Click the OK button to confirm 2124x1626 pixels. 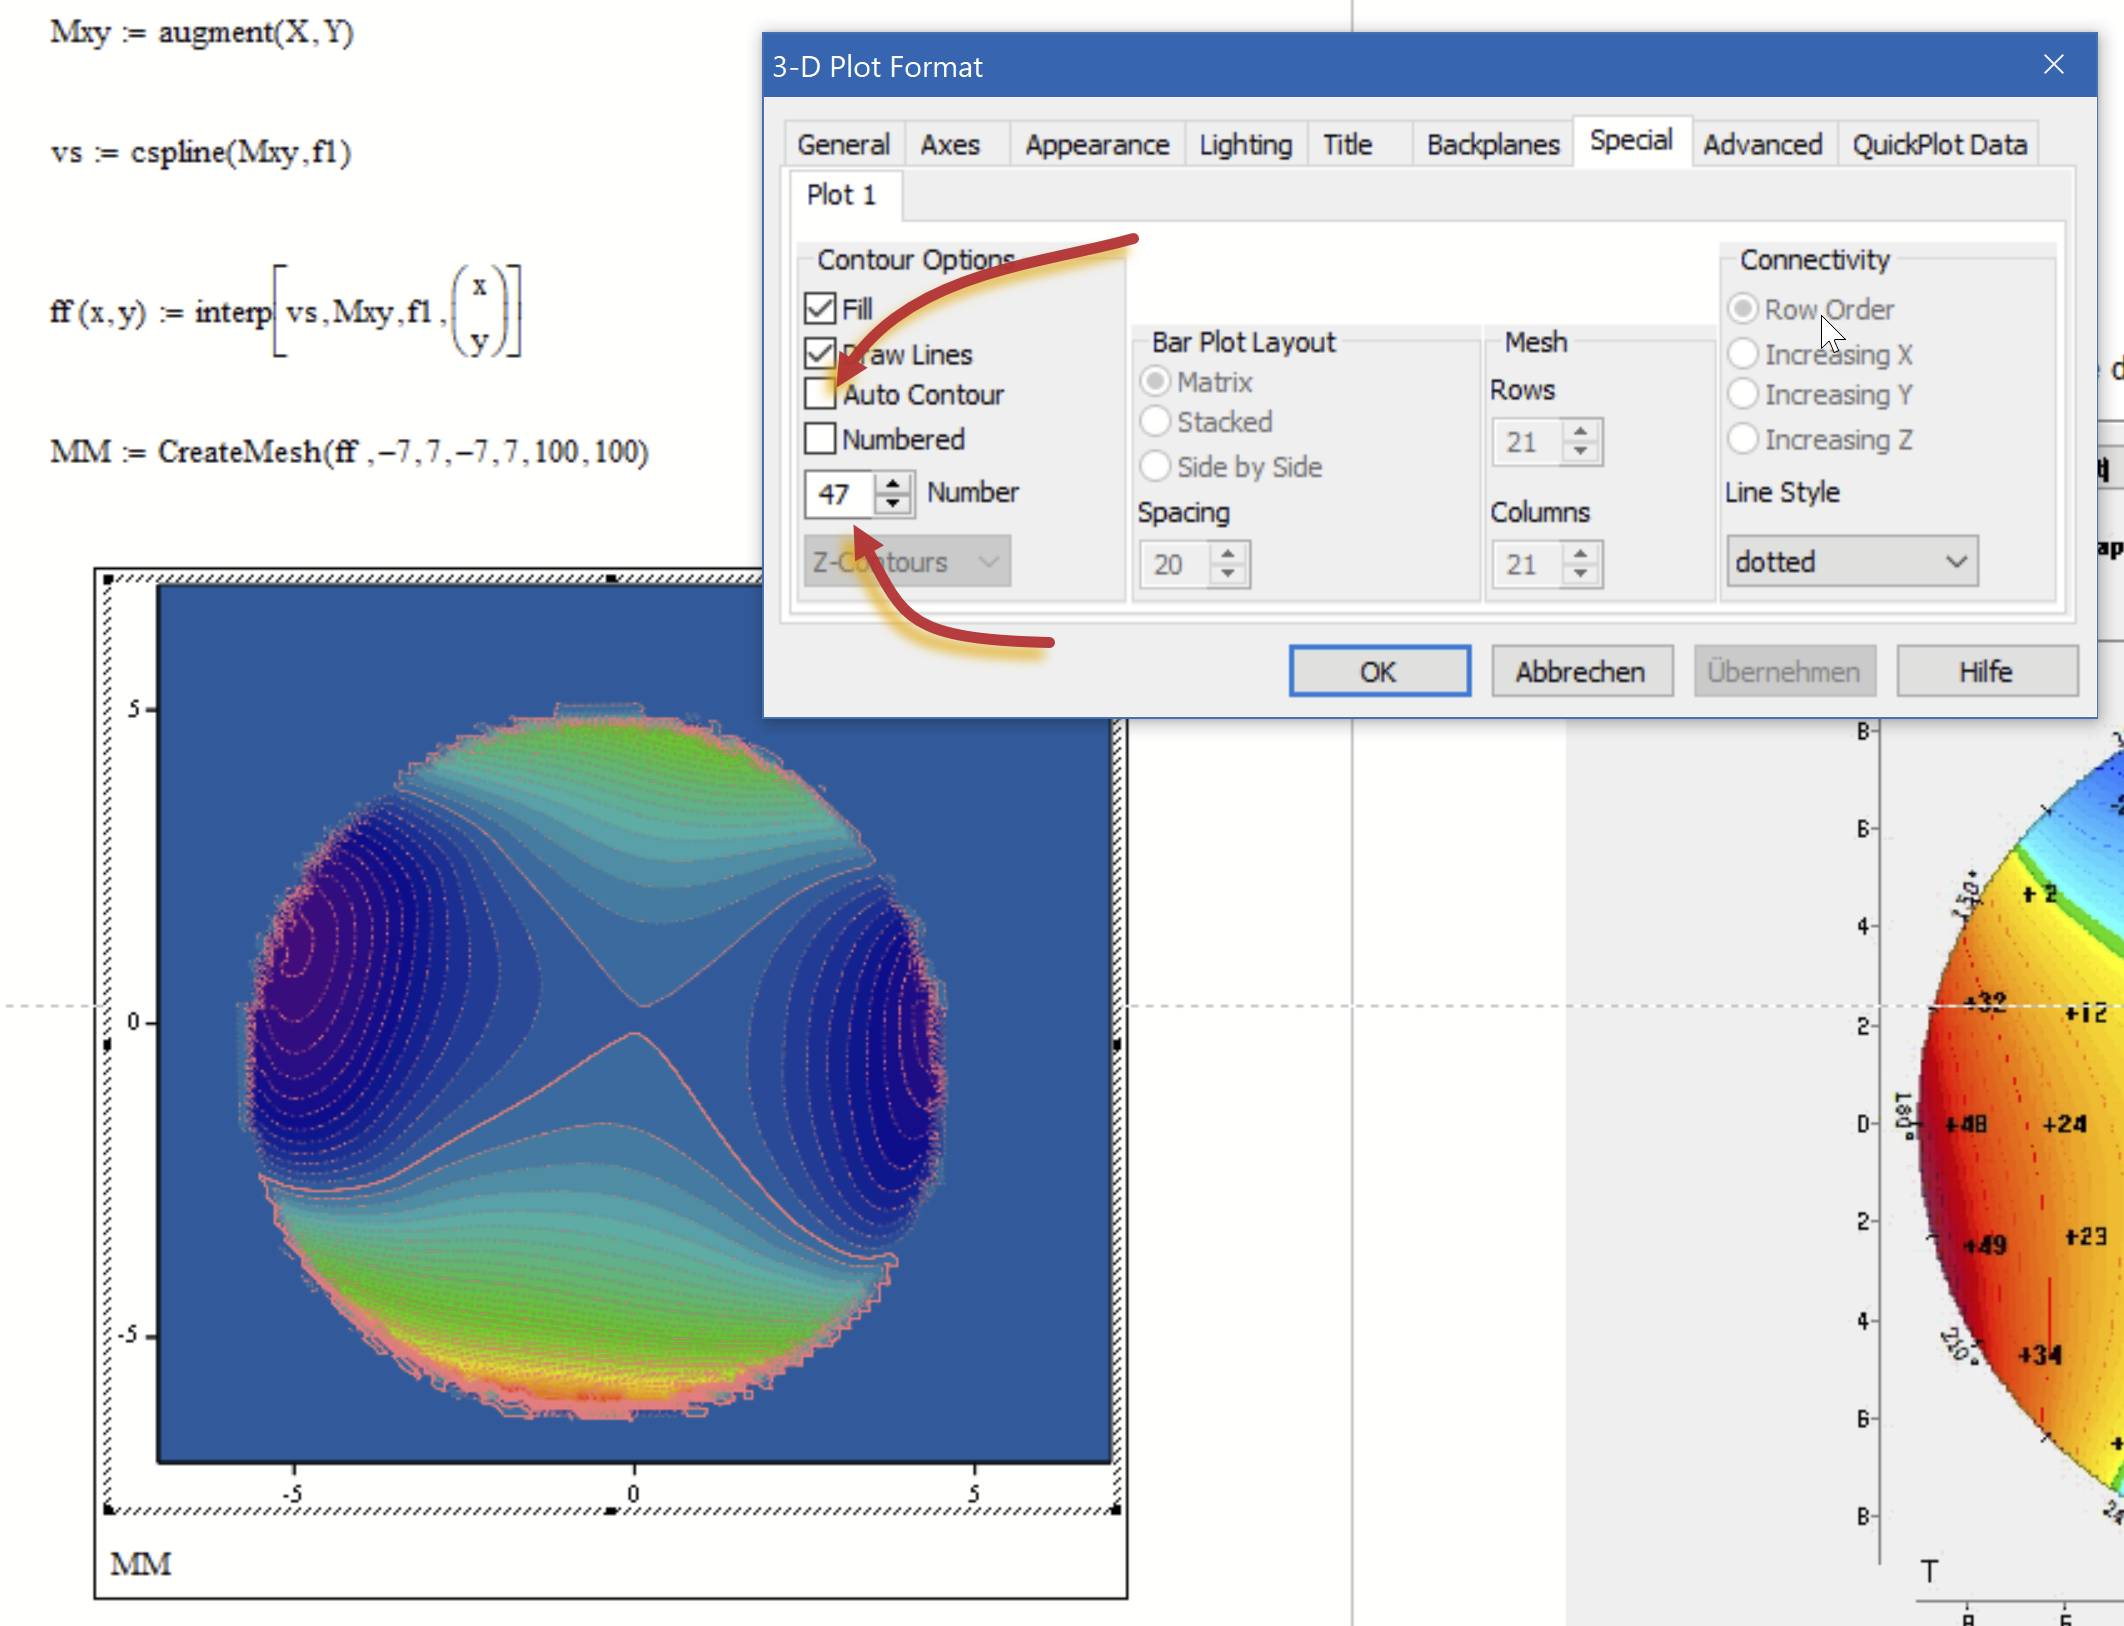point(1378,670)
